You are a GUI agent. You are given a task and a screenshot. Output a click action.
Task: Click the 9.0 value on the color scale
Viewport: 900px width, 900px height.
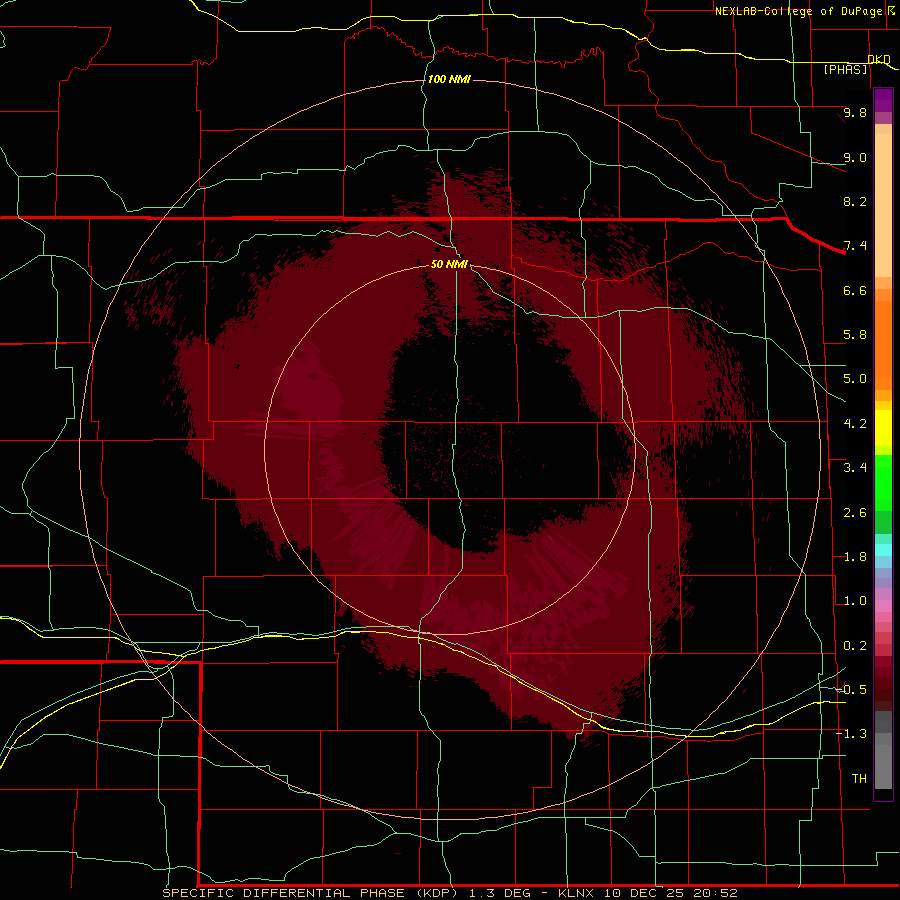coord(855,157)
